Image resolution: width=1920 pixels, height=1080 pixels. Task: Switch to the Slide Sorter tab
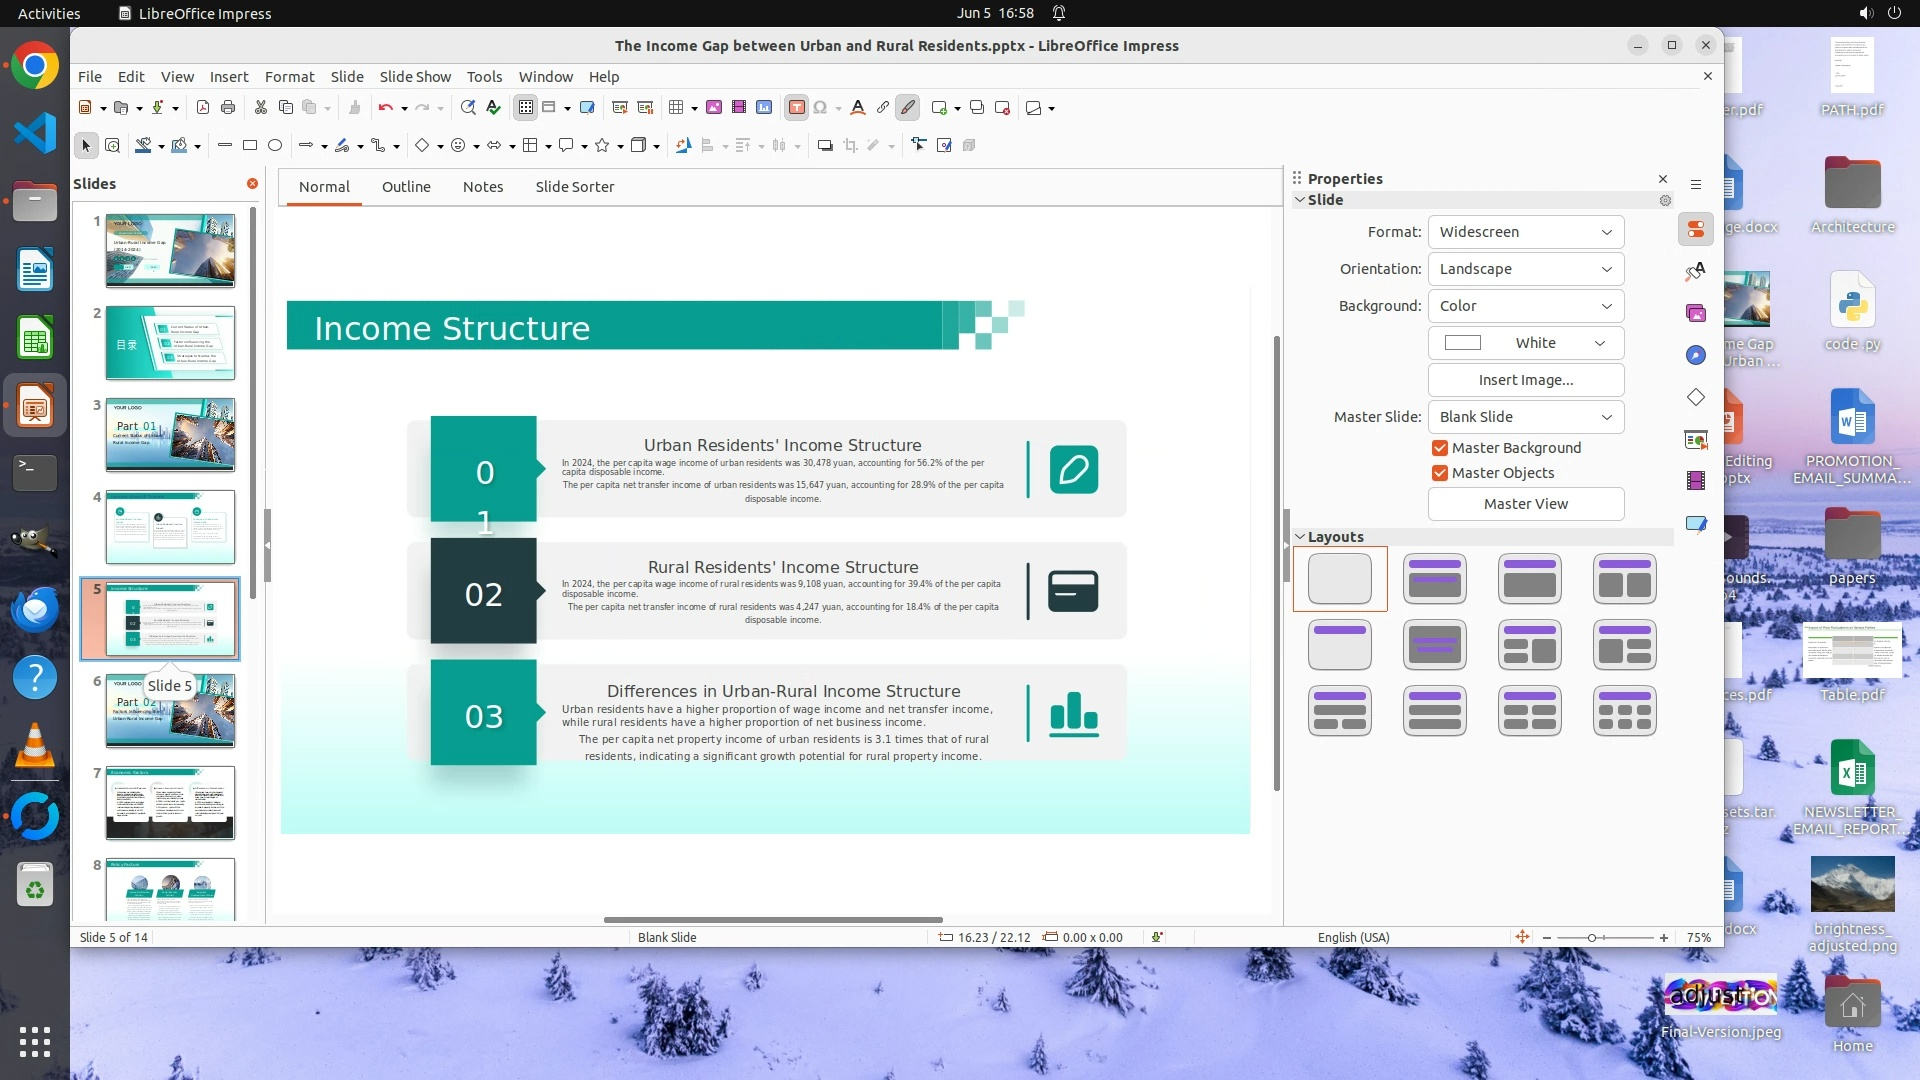click(574, 187)
